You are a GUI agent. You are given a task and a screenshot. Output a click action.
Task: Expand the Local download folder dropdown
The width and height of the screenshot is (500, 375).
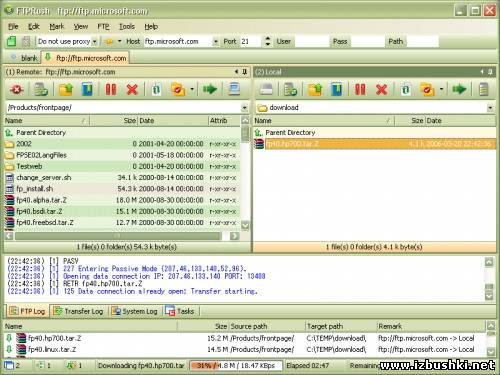pos(490,108)
